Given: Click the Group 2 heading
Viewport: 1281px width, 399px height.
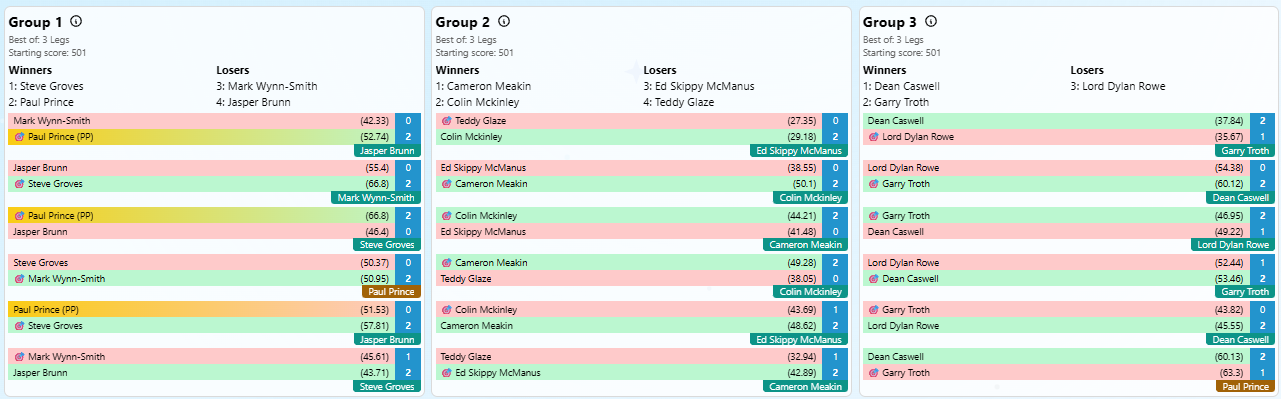Looking at the screenshot, I should click(463, 22).
